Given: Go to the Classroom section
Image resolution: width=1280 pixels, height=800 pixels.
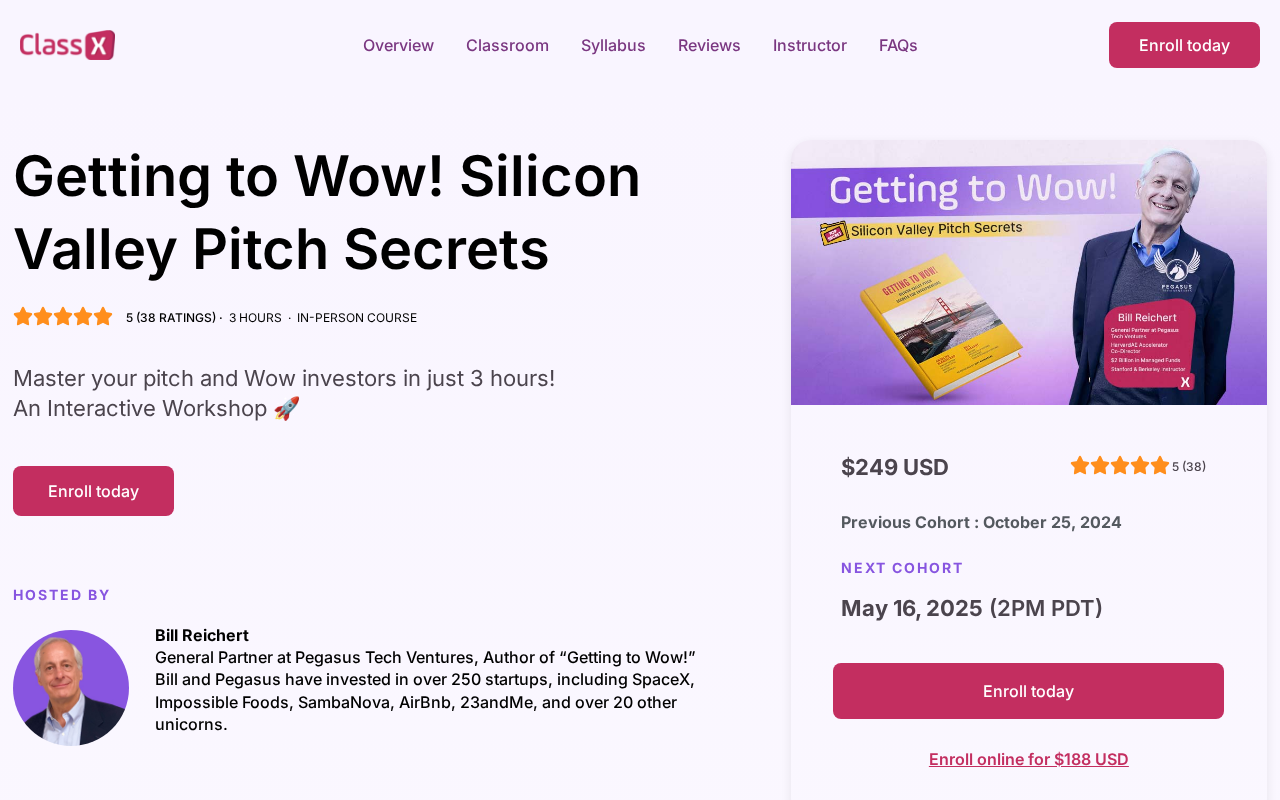Looking at the screenshot, I should click(507, 45).
